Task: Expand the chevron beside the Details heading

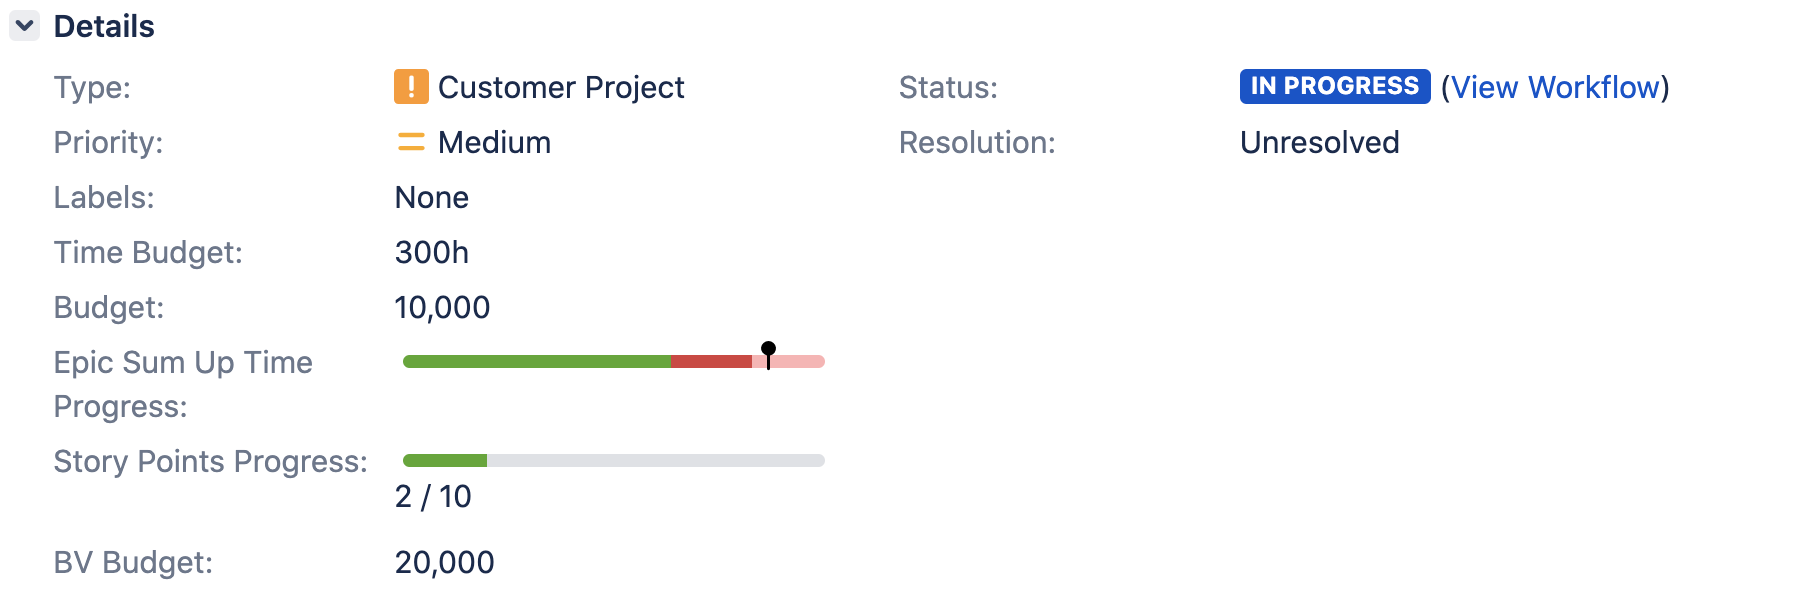Action: tap(24, 26)
